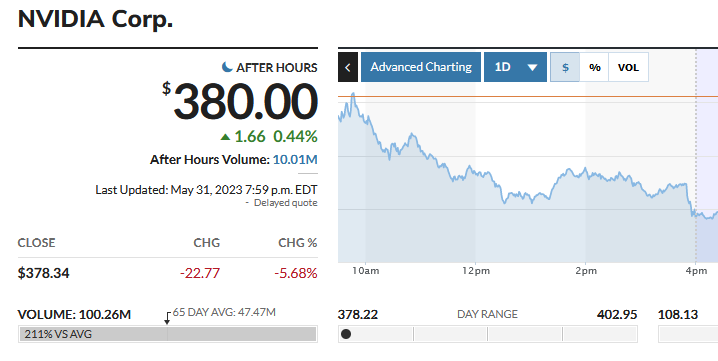This screenshot has width=718, height=361.
Task: Click the NVIDIA Corp. heading
Action: tap(95, 20)
